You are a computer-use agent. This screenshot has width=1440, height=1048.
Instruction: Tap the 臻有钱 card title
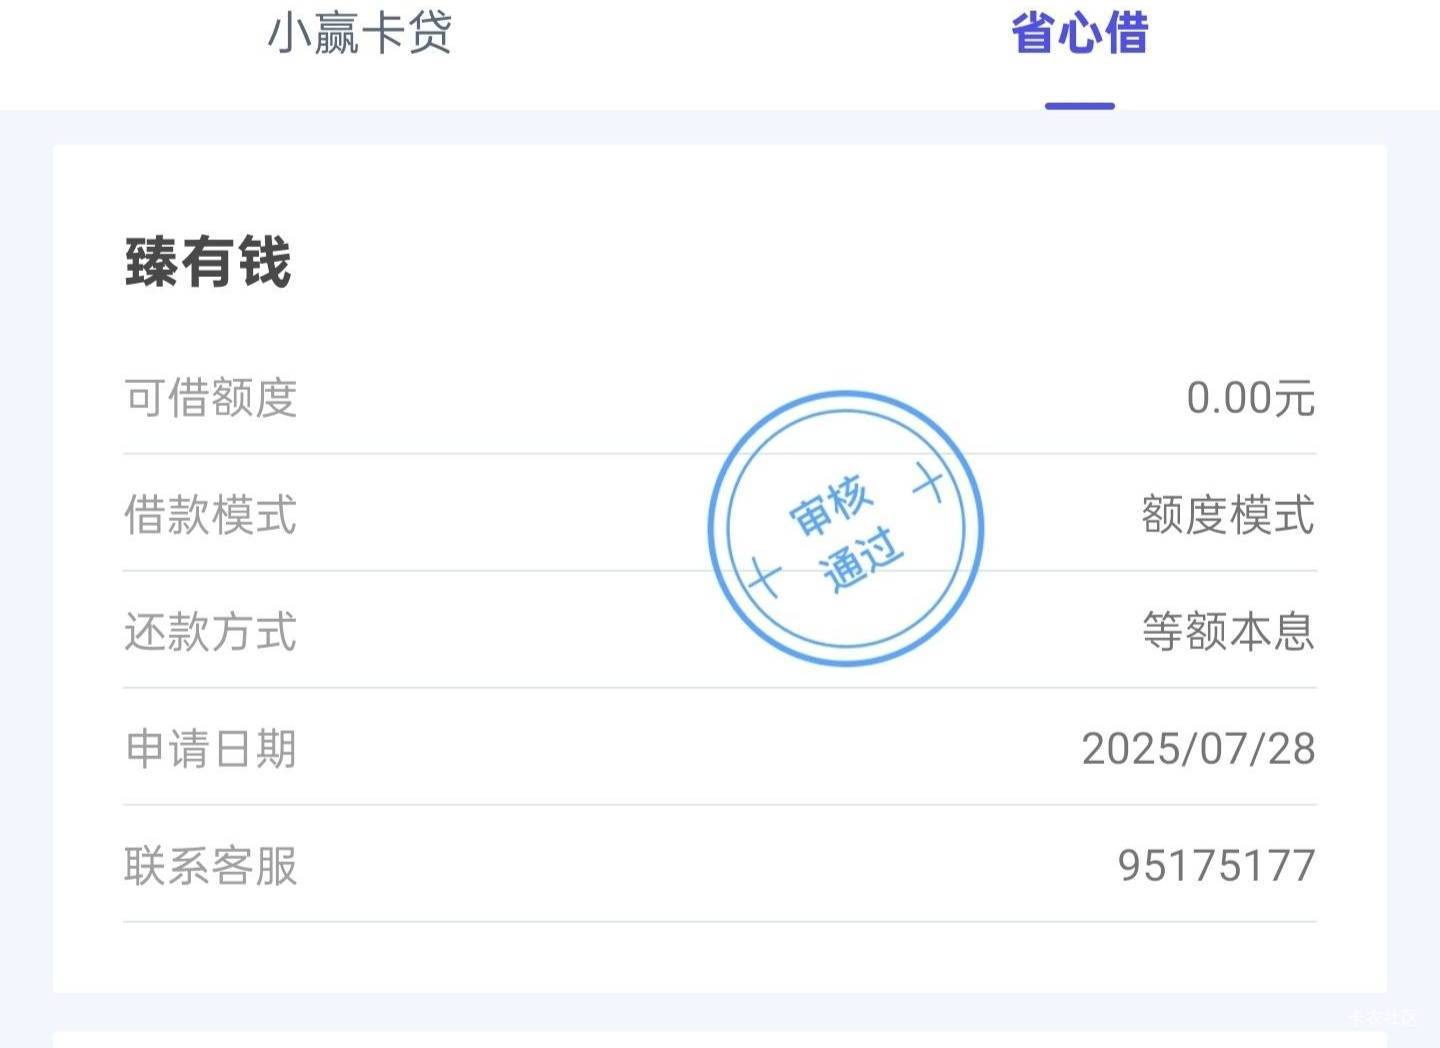point(208,262)
